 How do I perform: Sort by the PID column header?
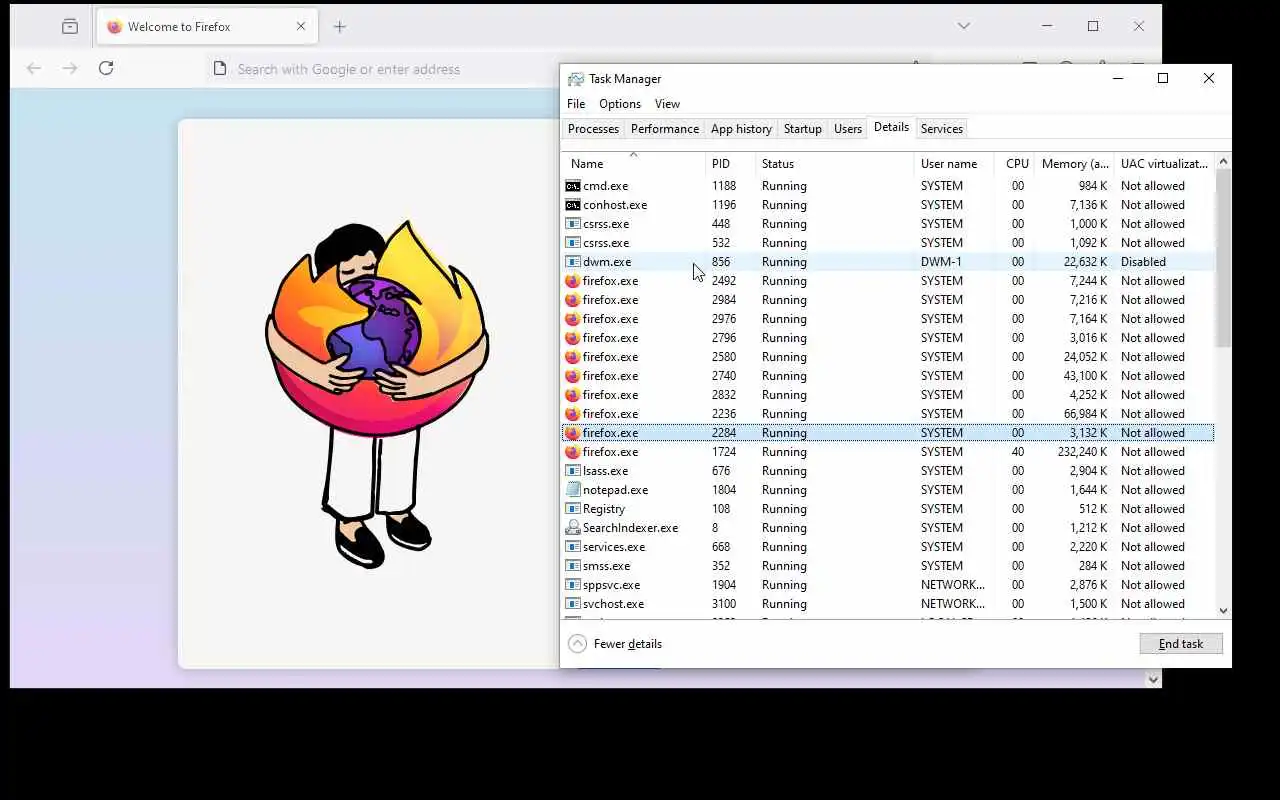(730, 164)
